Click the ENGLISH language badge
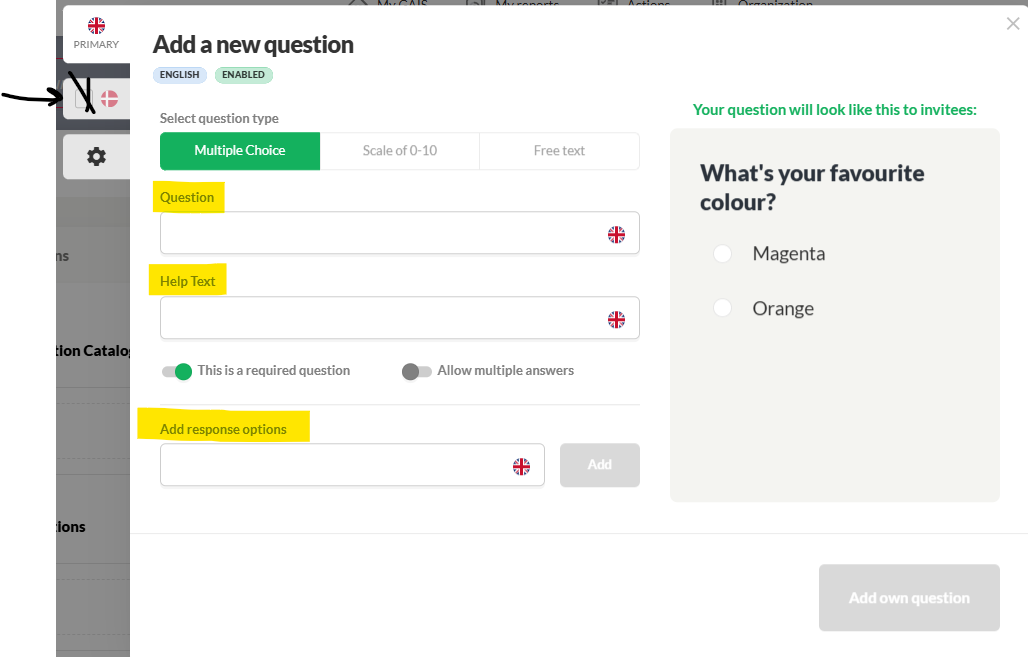Screen dimensions: 1028x657 coord(180,75)
